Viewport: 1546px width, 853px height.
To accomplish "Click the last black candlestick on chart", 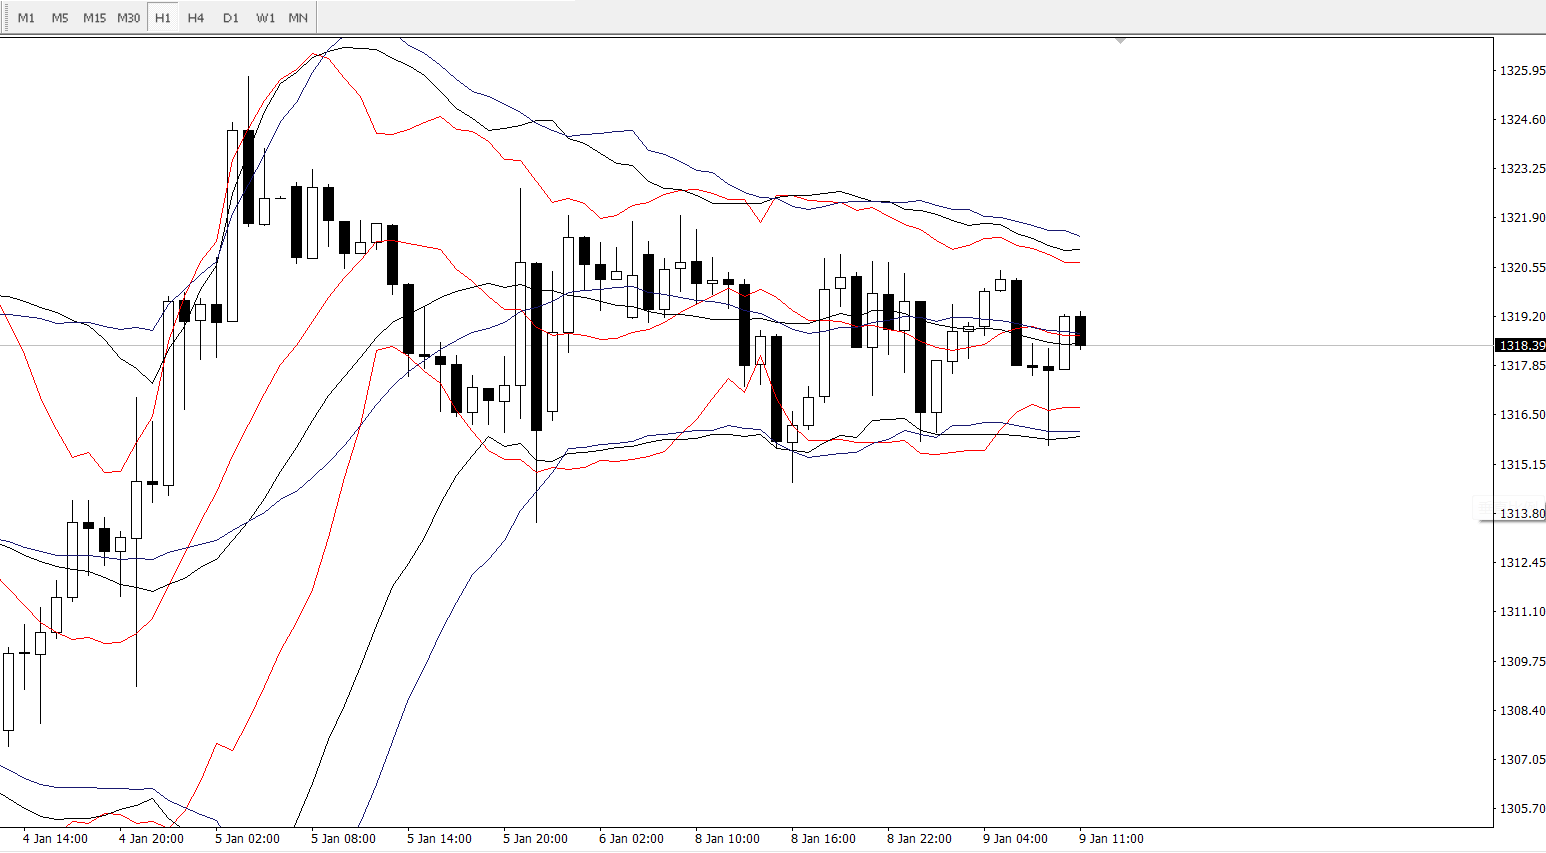I will 1080,330.
